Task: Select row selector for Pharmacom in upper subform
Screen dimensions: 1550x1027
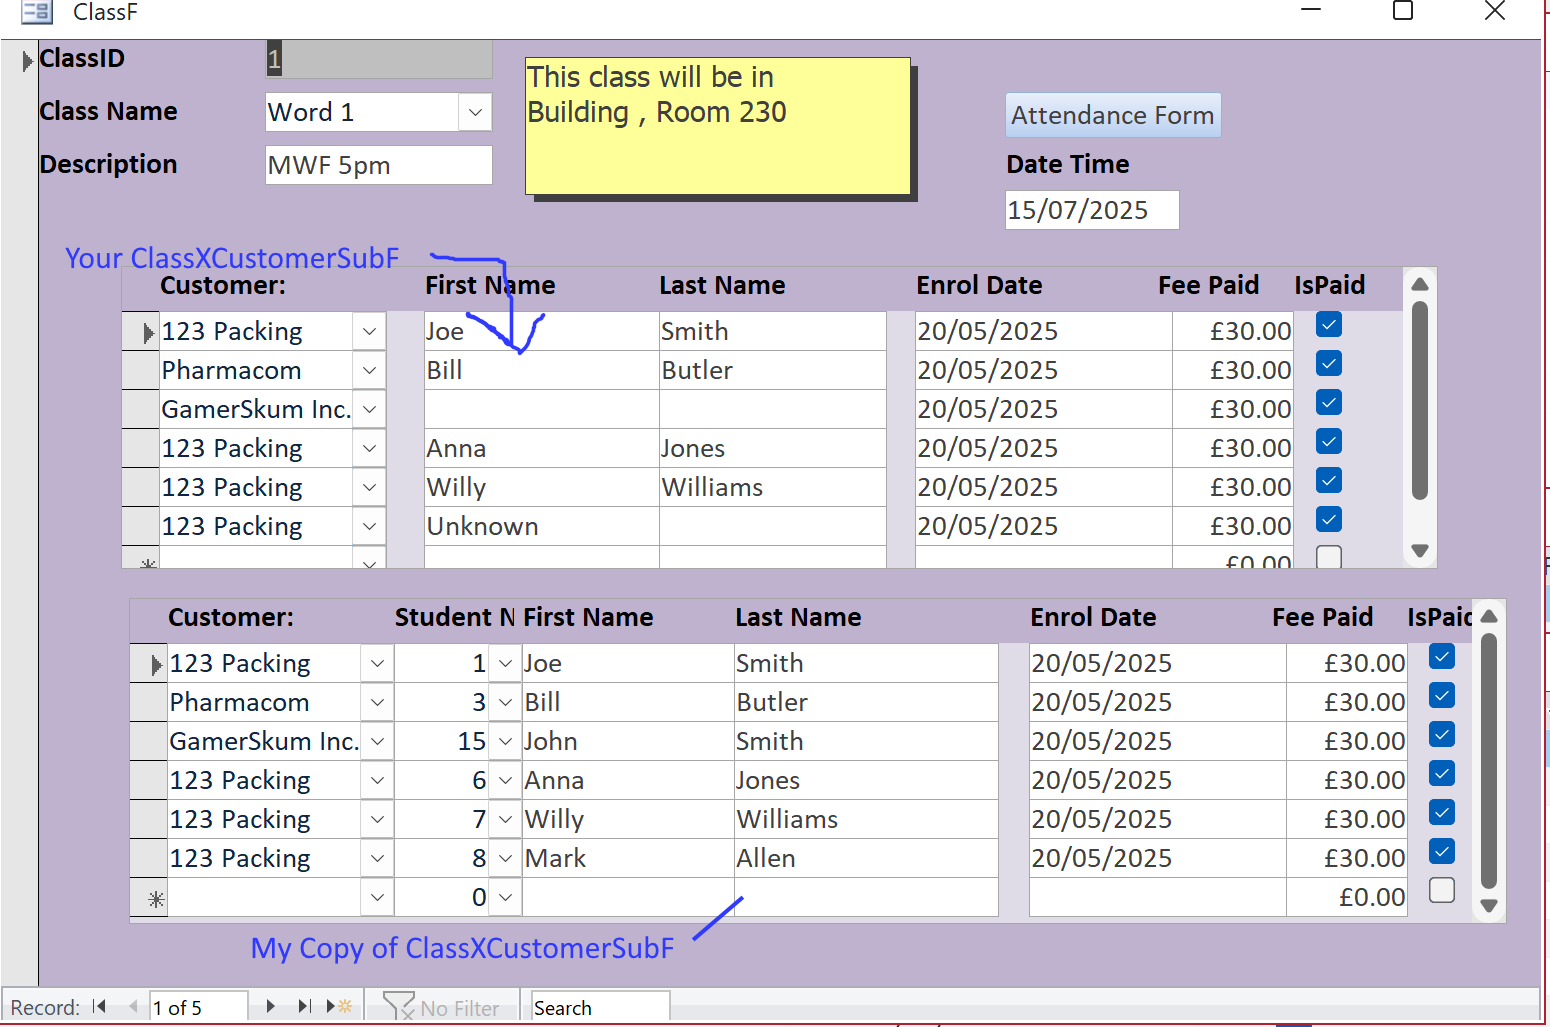Action: pos(140,370)
